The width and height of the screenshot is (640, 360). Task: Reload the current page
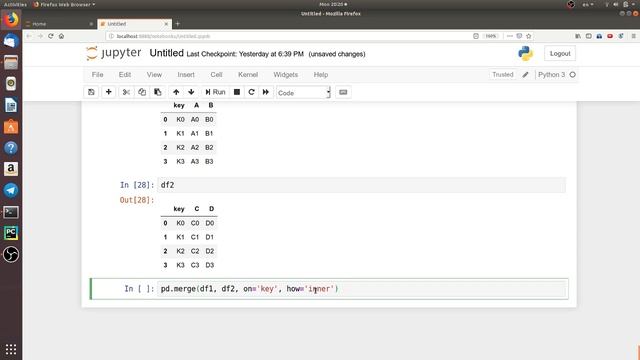[51, 36]
